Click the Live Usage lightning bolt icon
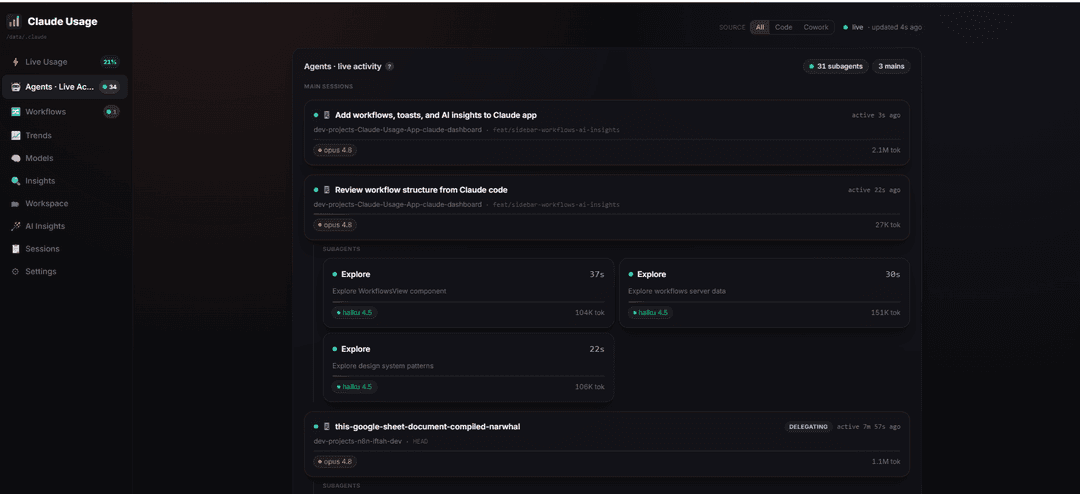 [x=15, y=62]
